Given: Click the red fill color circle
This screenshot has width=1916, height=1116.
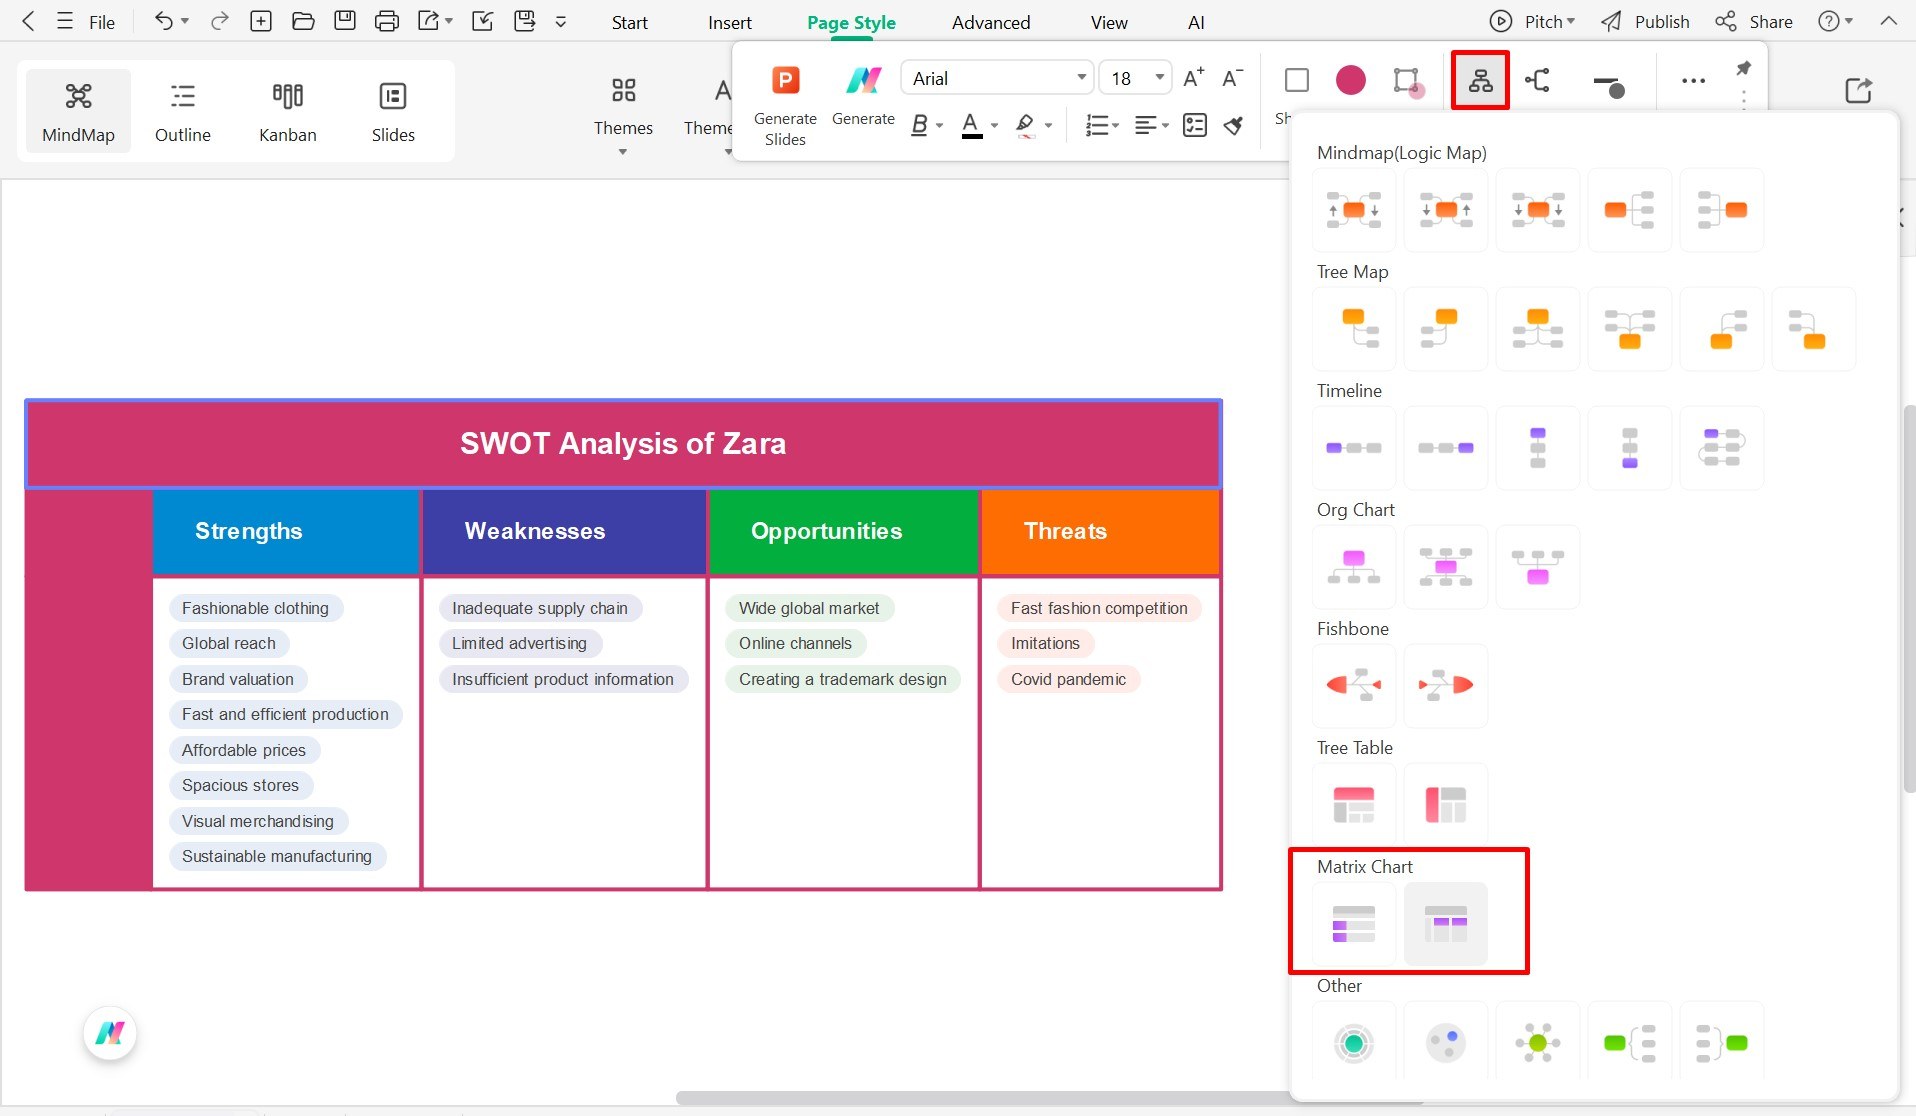Looking at the screenshot, I should pyautogui.click(x=1351, y=80).
